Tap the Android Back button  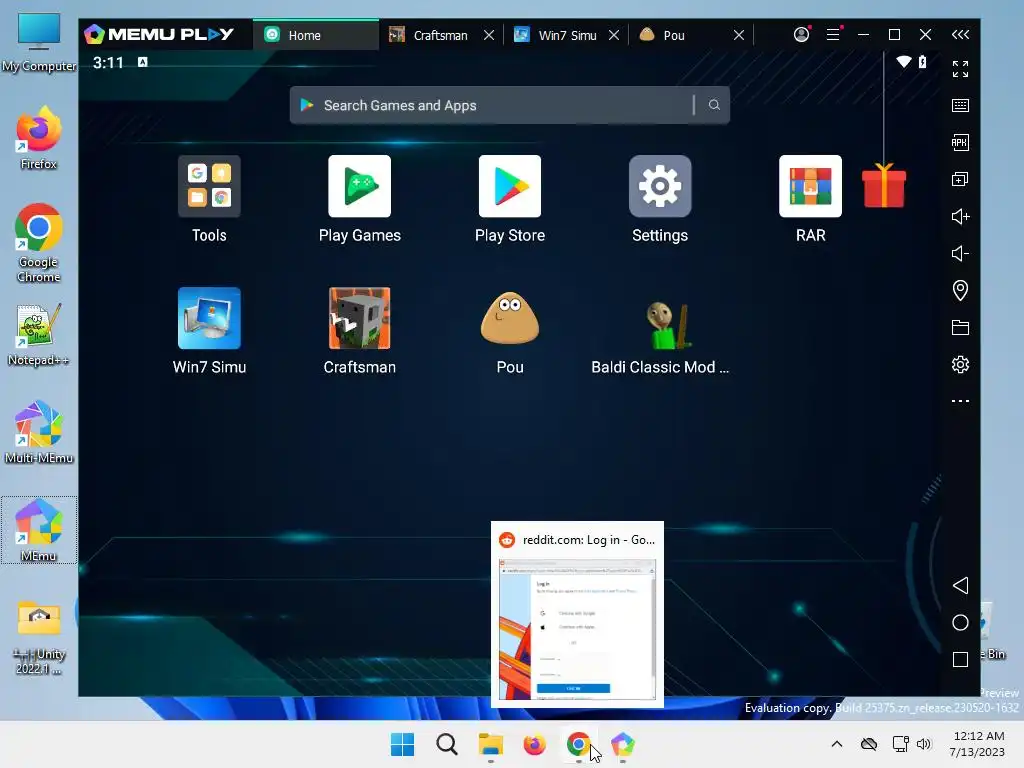(960, 585)
